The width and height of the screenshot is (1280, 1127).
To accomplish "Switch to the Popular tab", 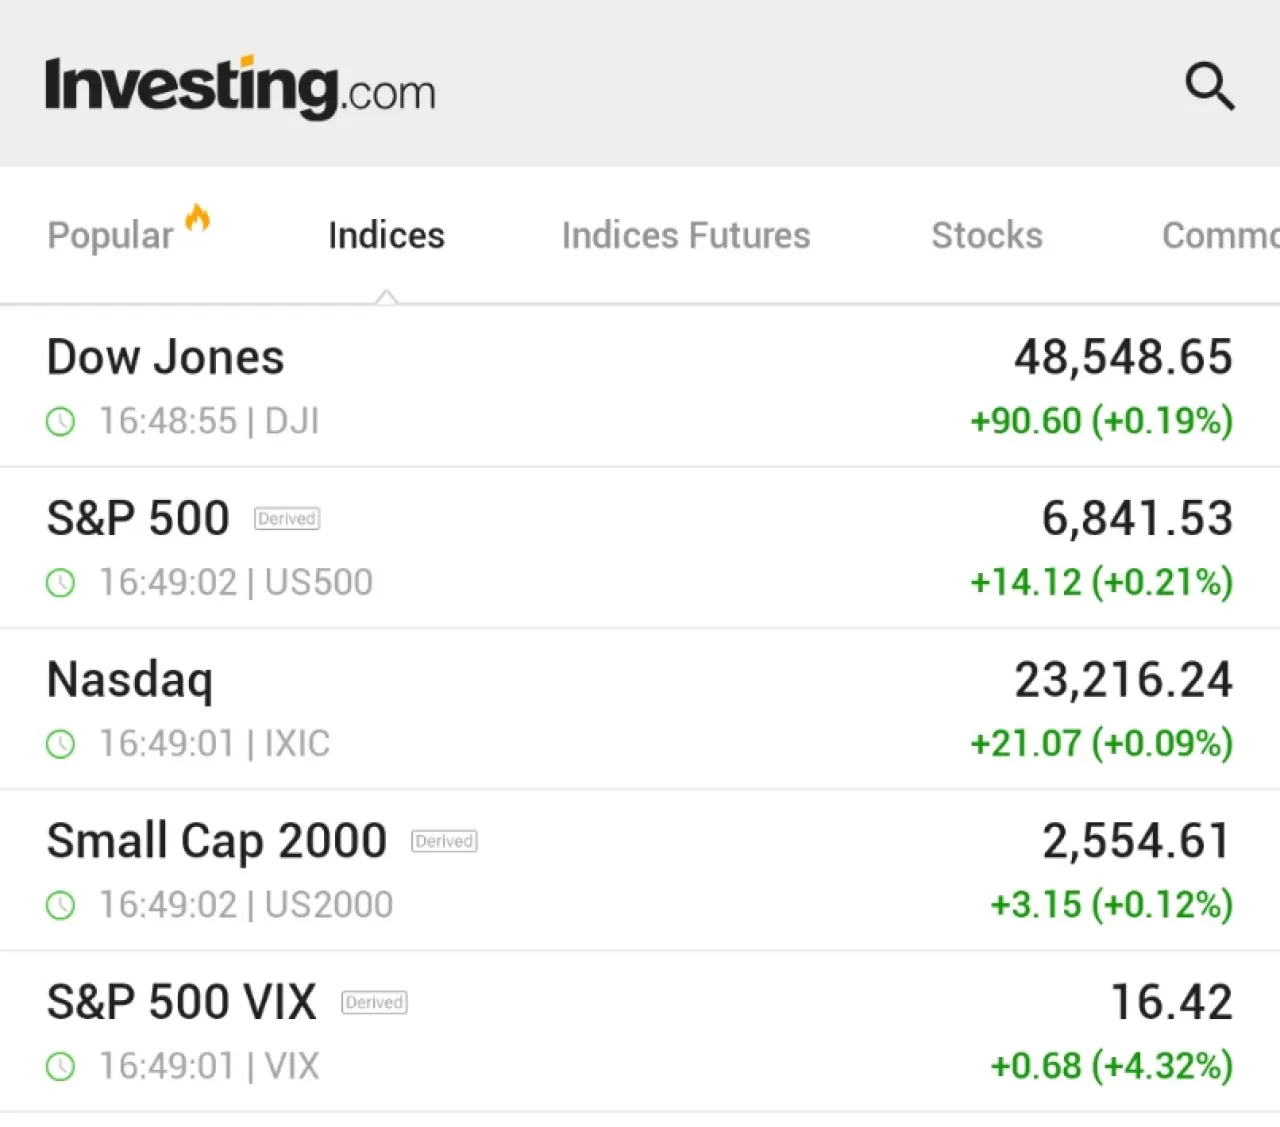I will click(110, 236).
